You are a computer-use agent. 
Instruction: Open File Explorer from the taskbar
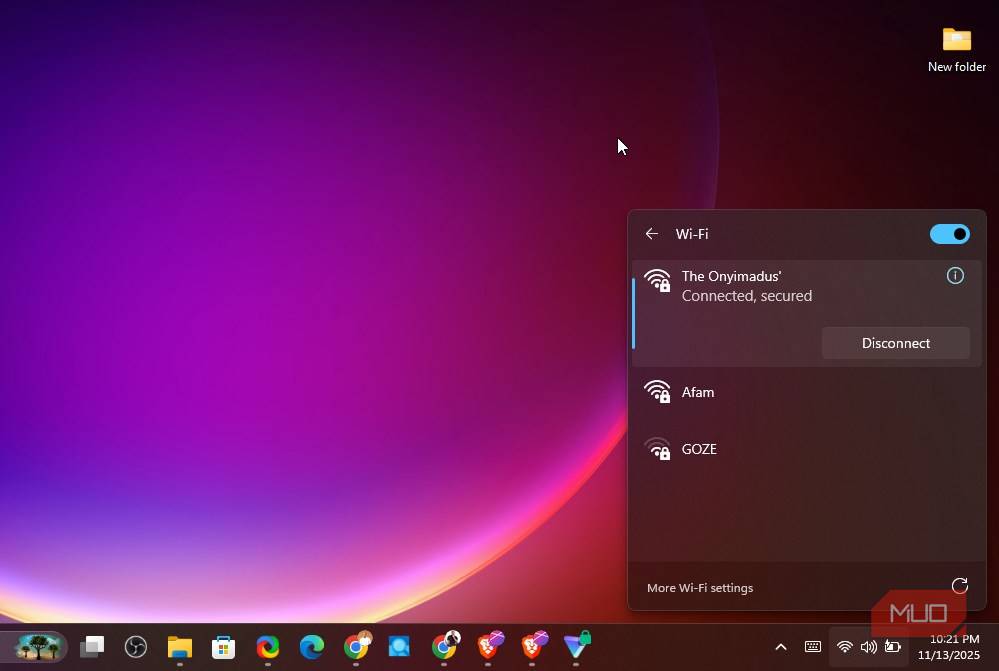[180, 647]
